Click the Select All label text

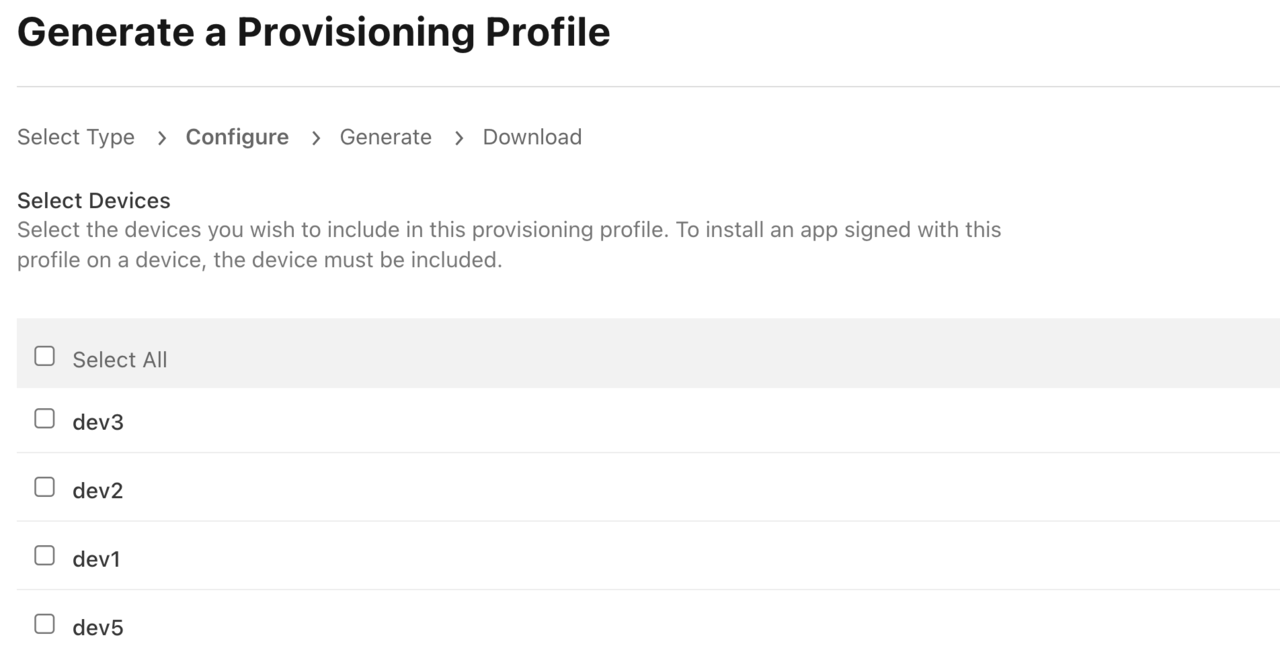[120, 360]
